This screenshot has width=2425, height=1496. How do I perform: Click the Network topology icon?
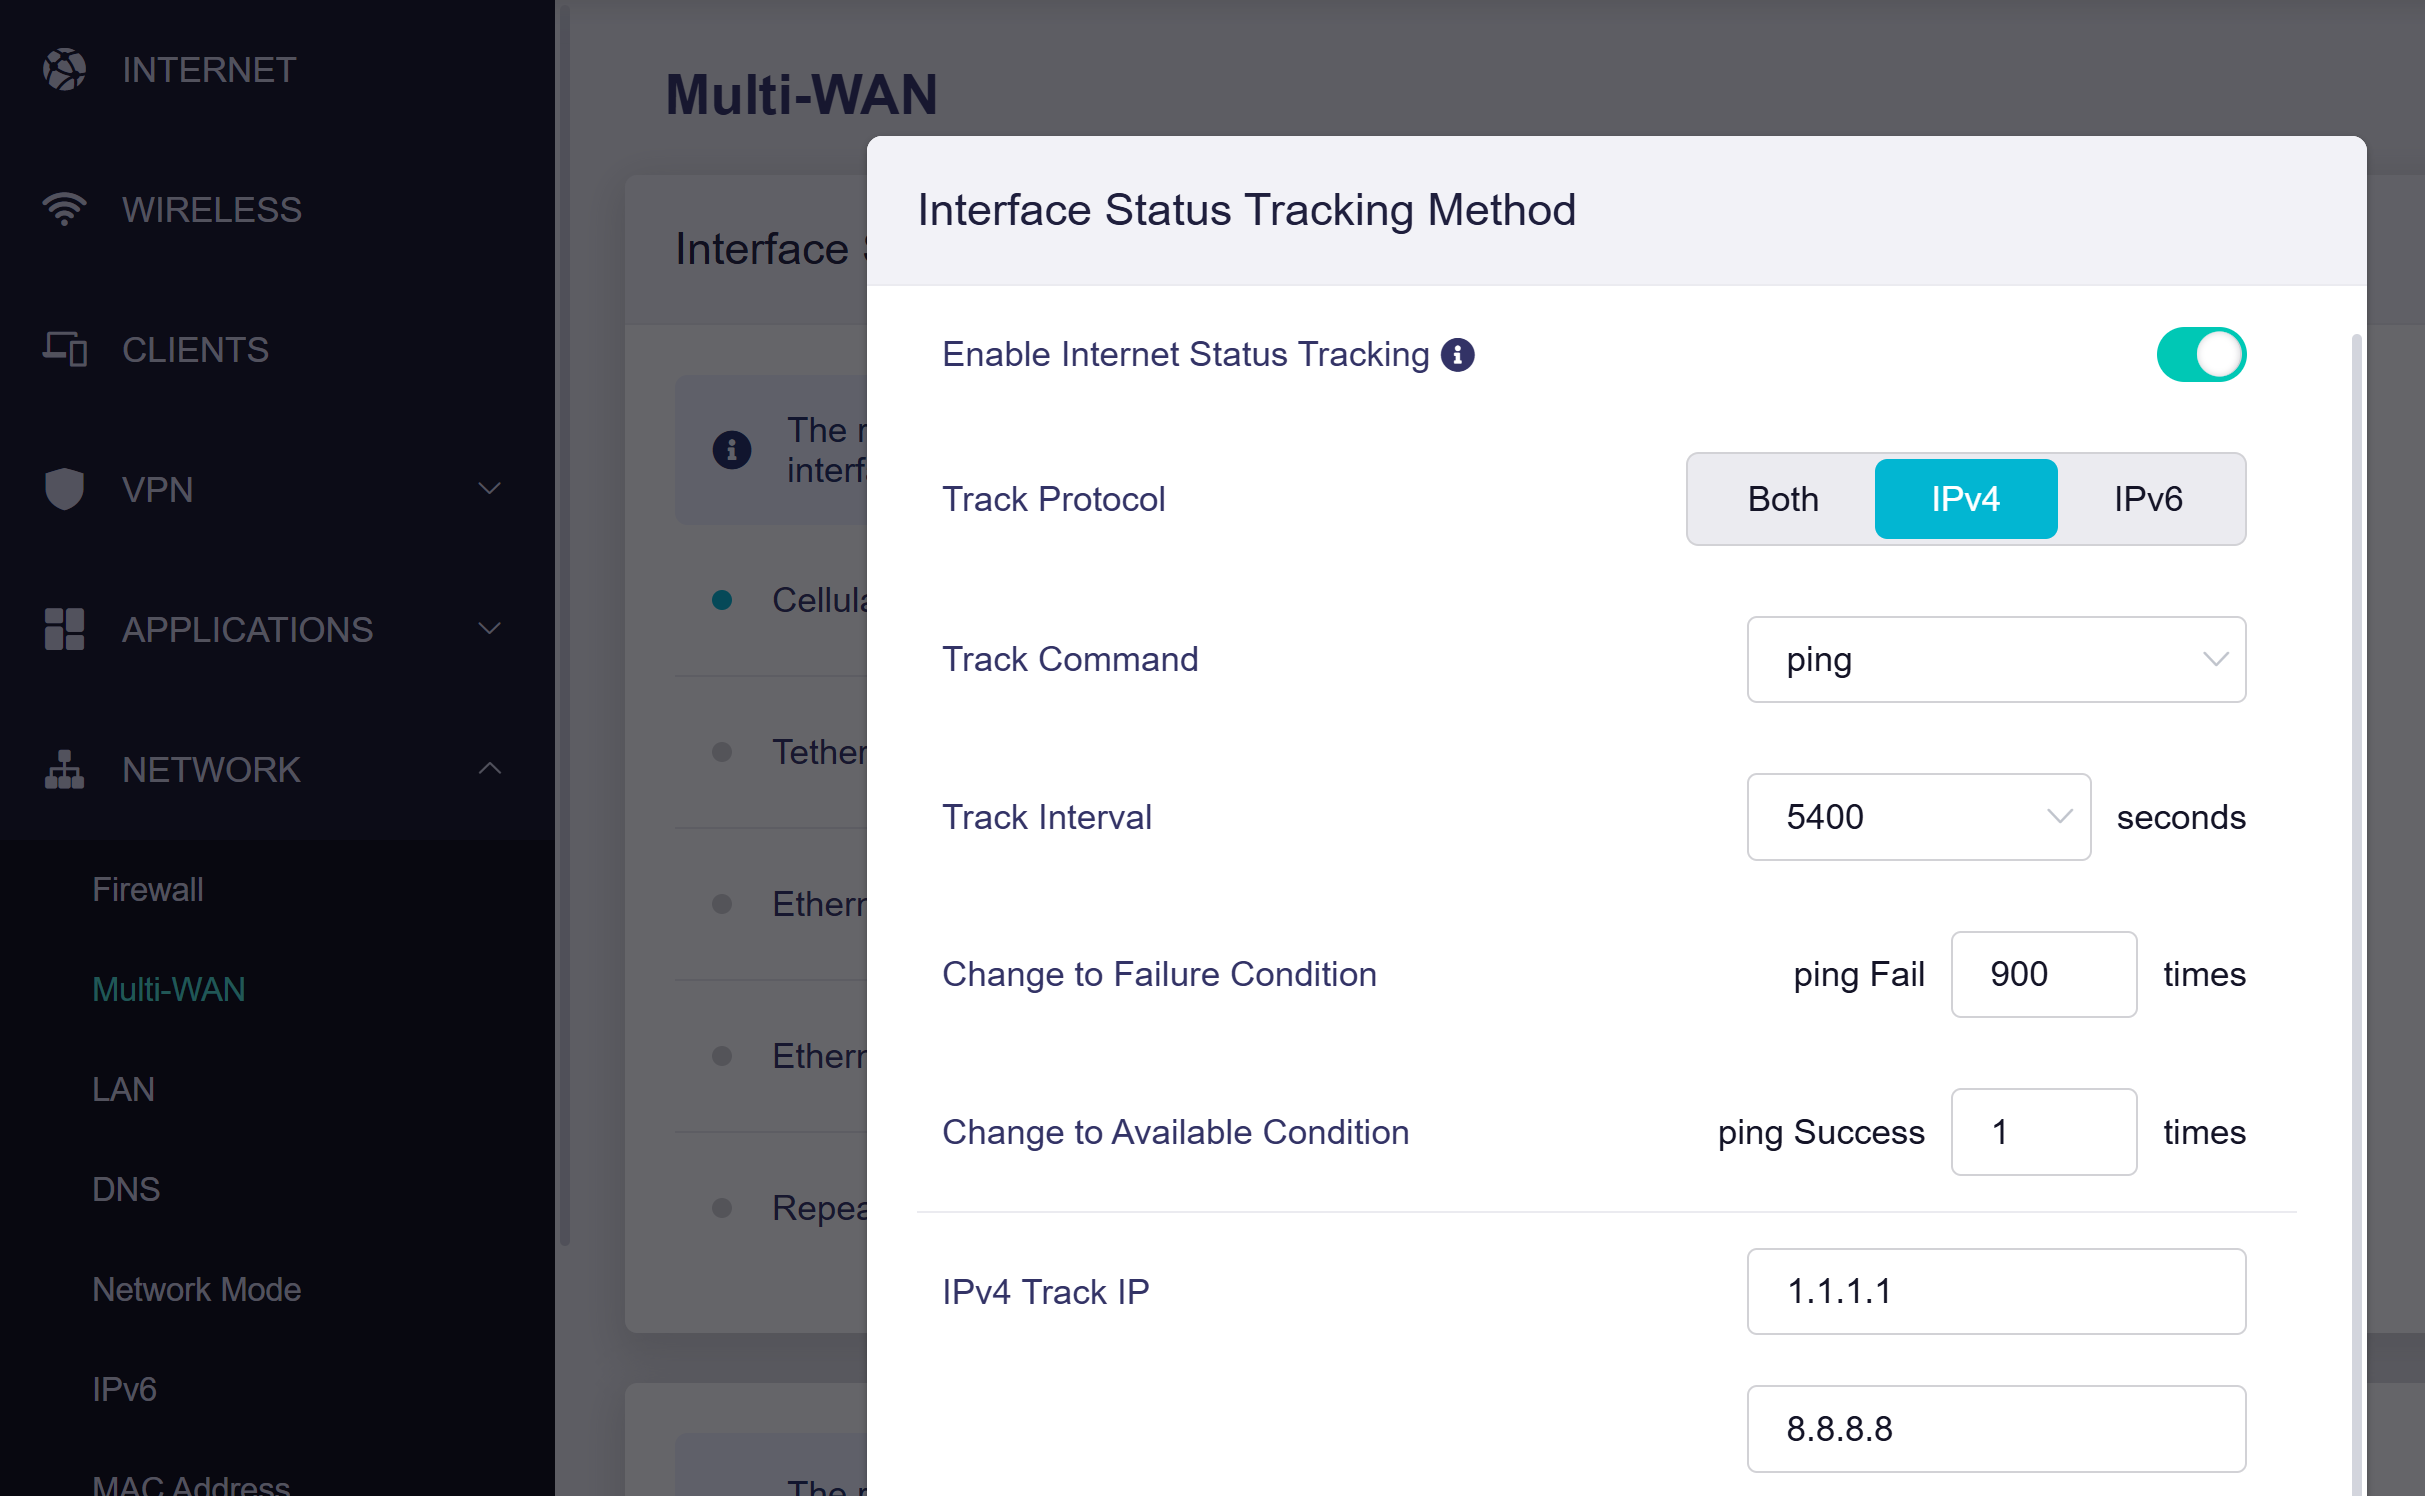tap(65, 769)
